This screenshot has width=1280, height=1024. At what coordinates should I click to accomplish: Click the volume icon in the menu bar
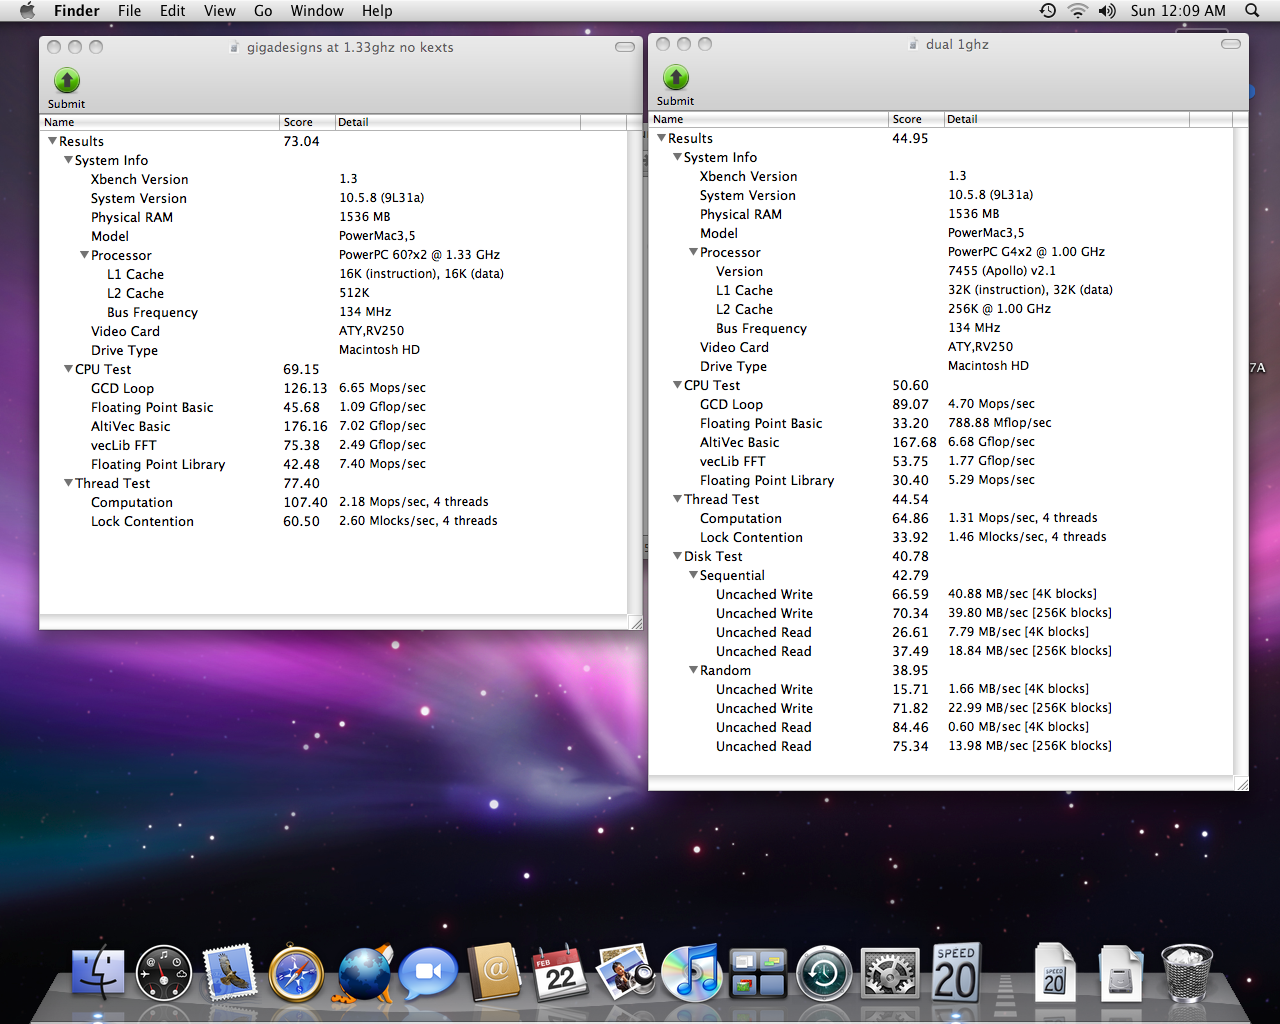1107,10
